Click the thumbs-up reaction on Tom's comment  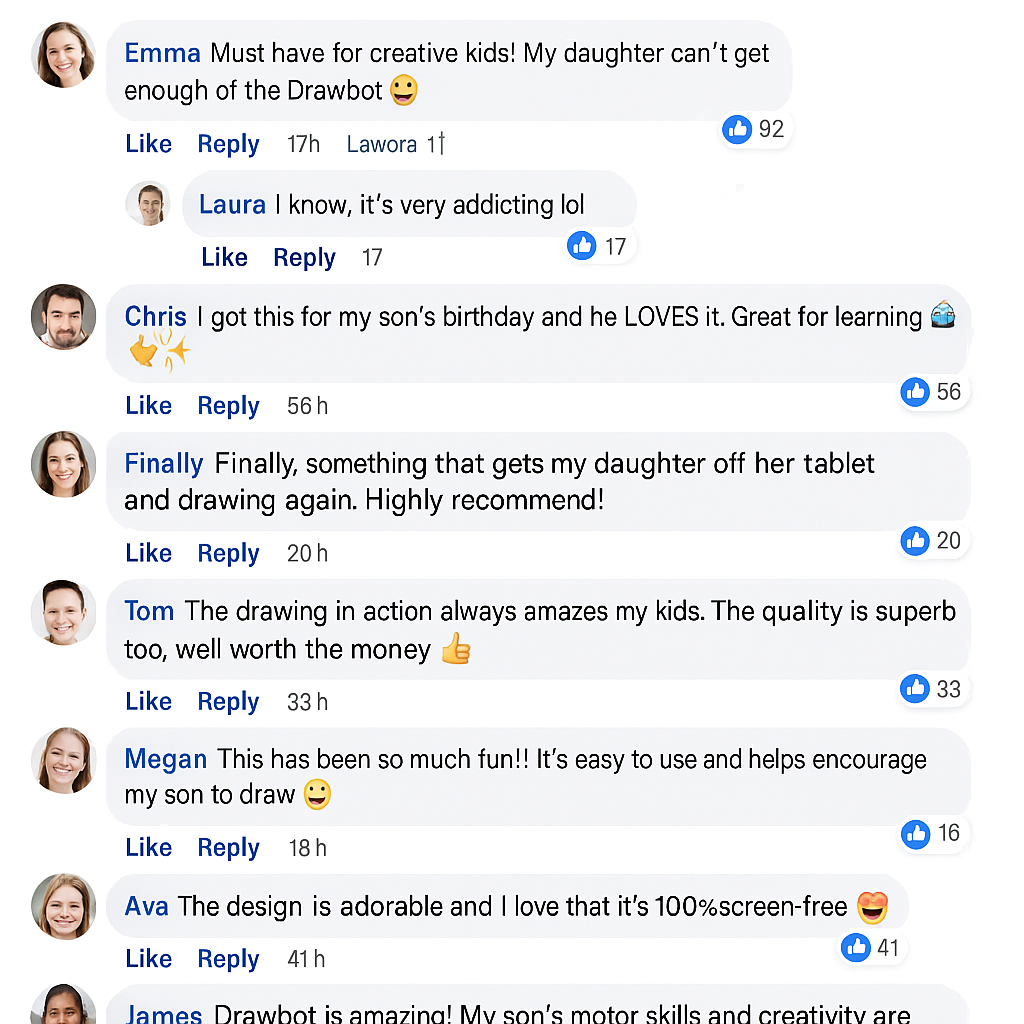(x=915, y=688)
